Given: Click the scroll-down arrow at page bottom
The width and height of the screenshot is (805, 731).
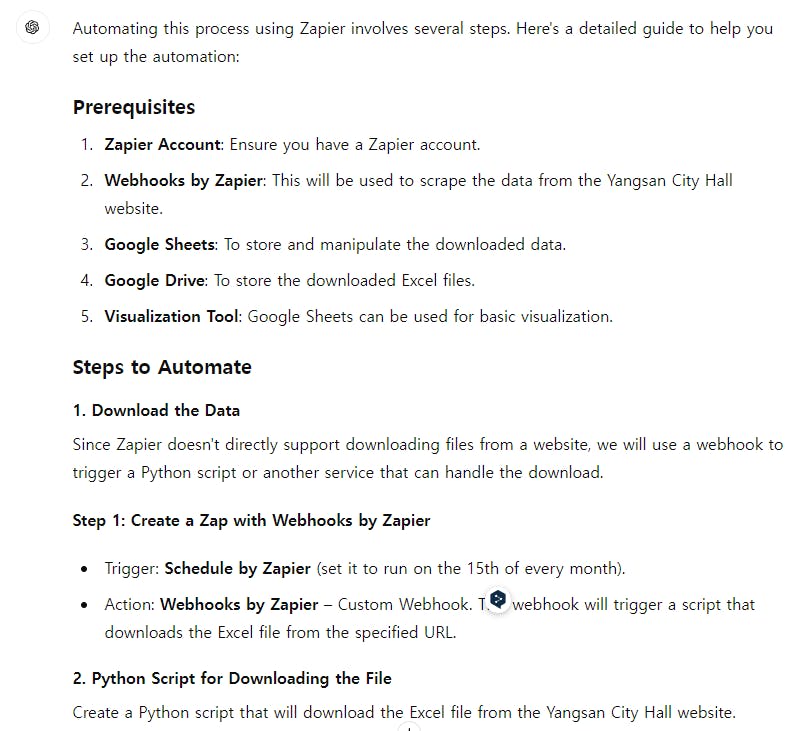Looking at the screenshot, I should point(409,727).
